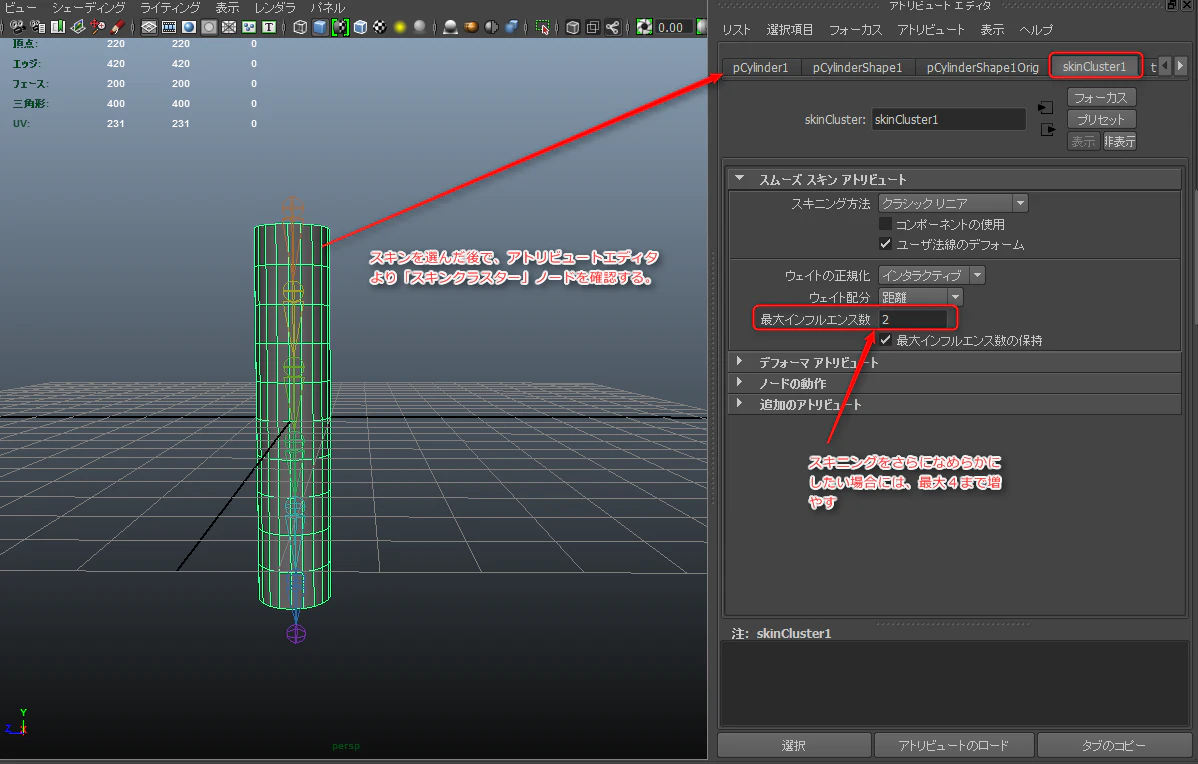
Task: Toggle the X-ray joints share-like icon
Action: pos(613,28)
